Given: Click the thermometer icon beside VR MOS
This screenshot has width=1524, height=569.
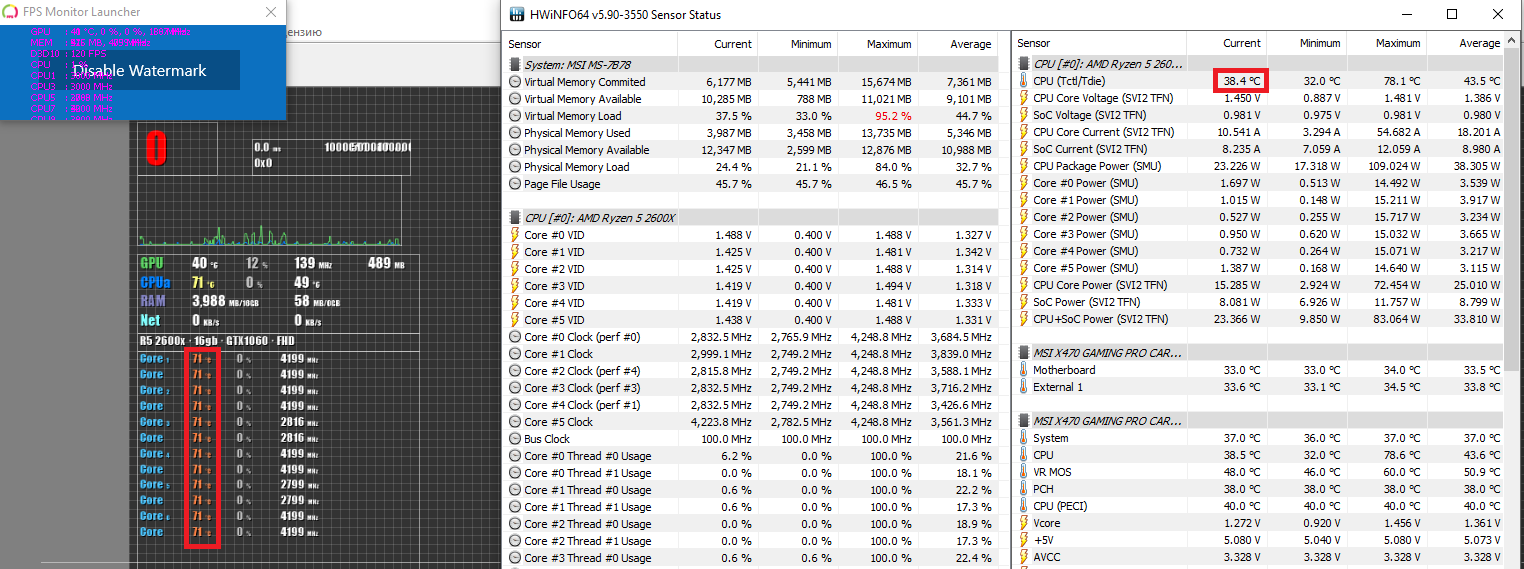Looking at the screenshot, I should (x=1023, y=472).
